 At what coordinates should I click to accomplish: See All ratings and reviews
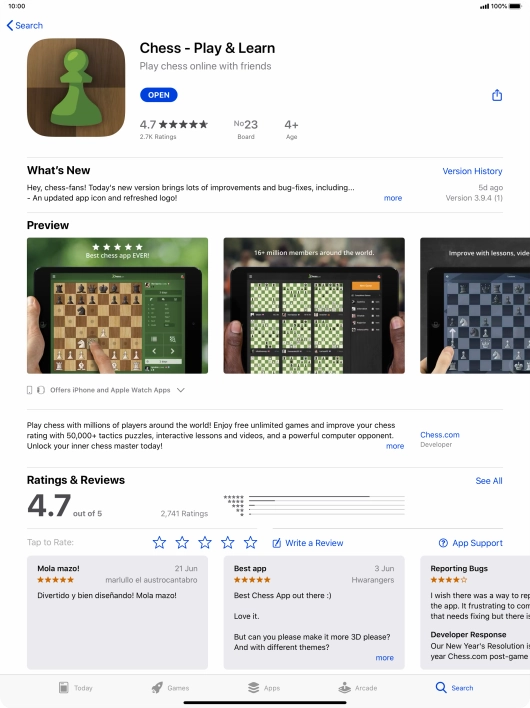(489, 481)
